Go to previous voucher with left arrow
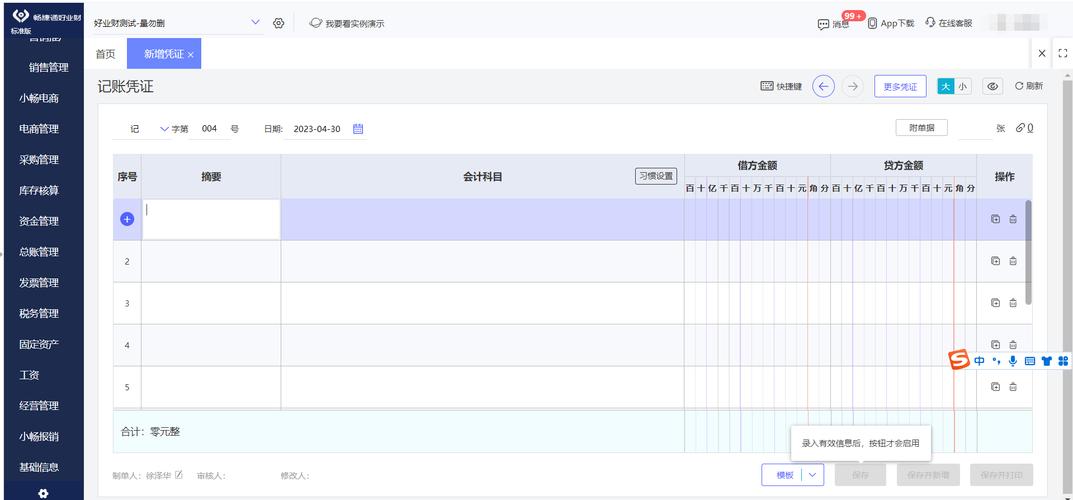Image resolution: width=1073 pixels, height=500 pixels. (x=823, y=86)
